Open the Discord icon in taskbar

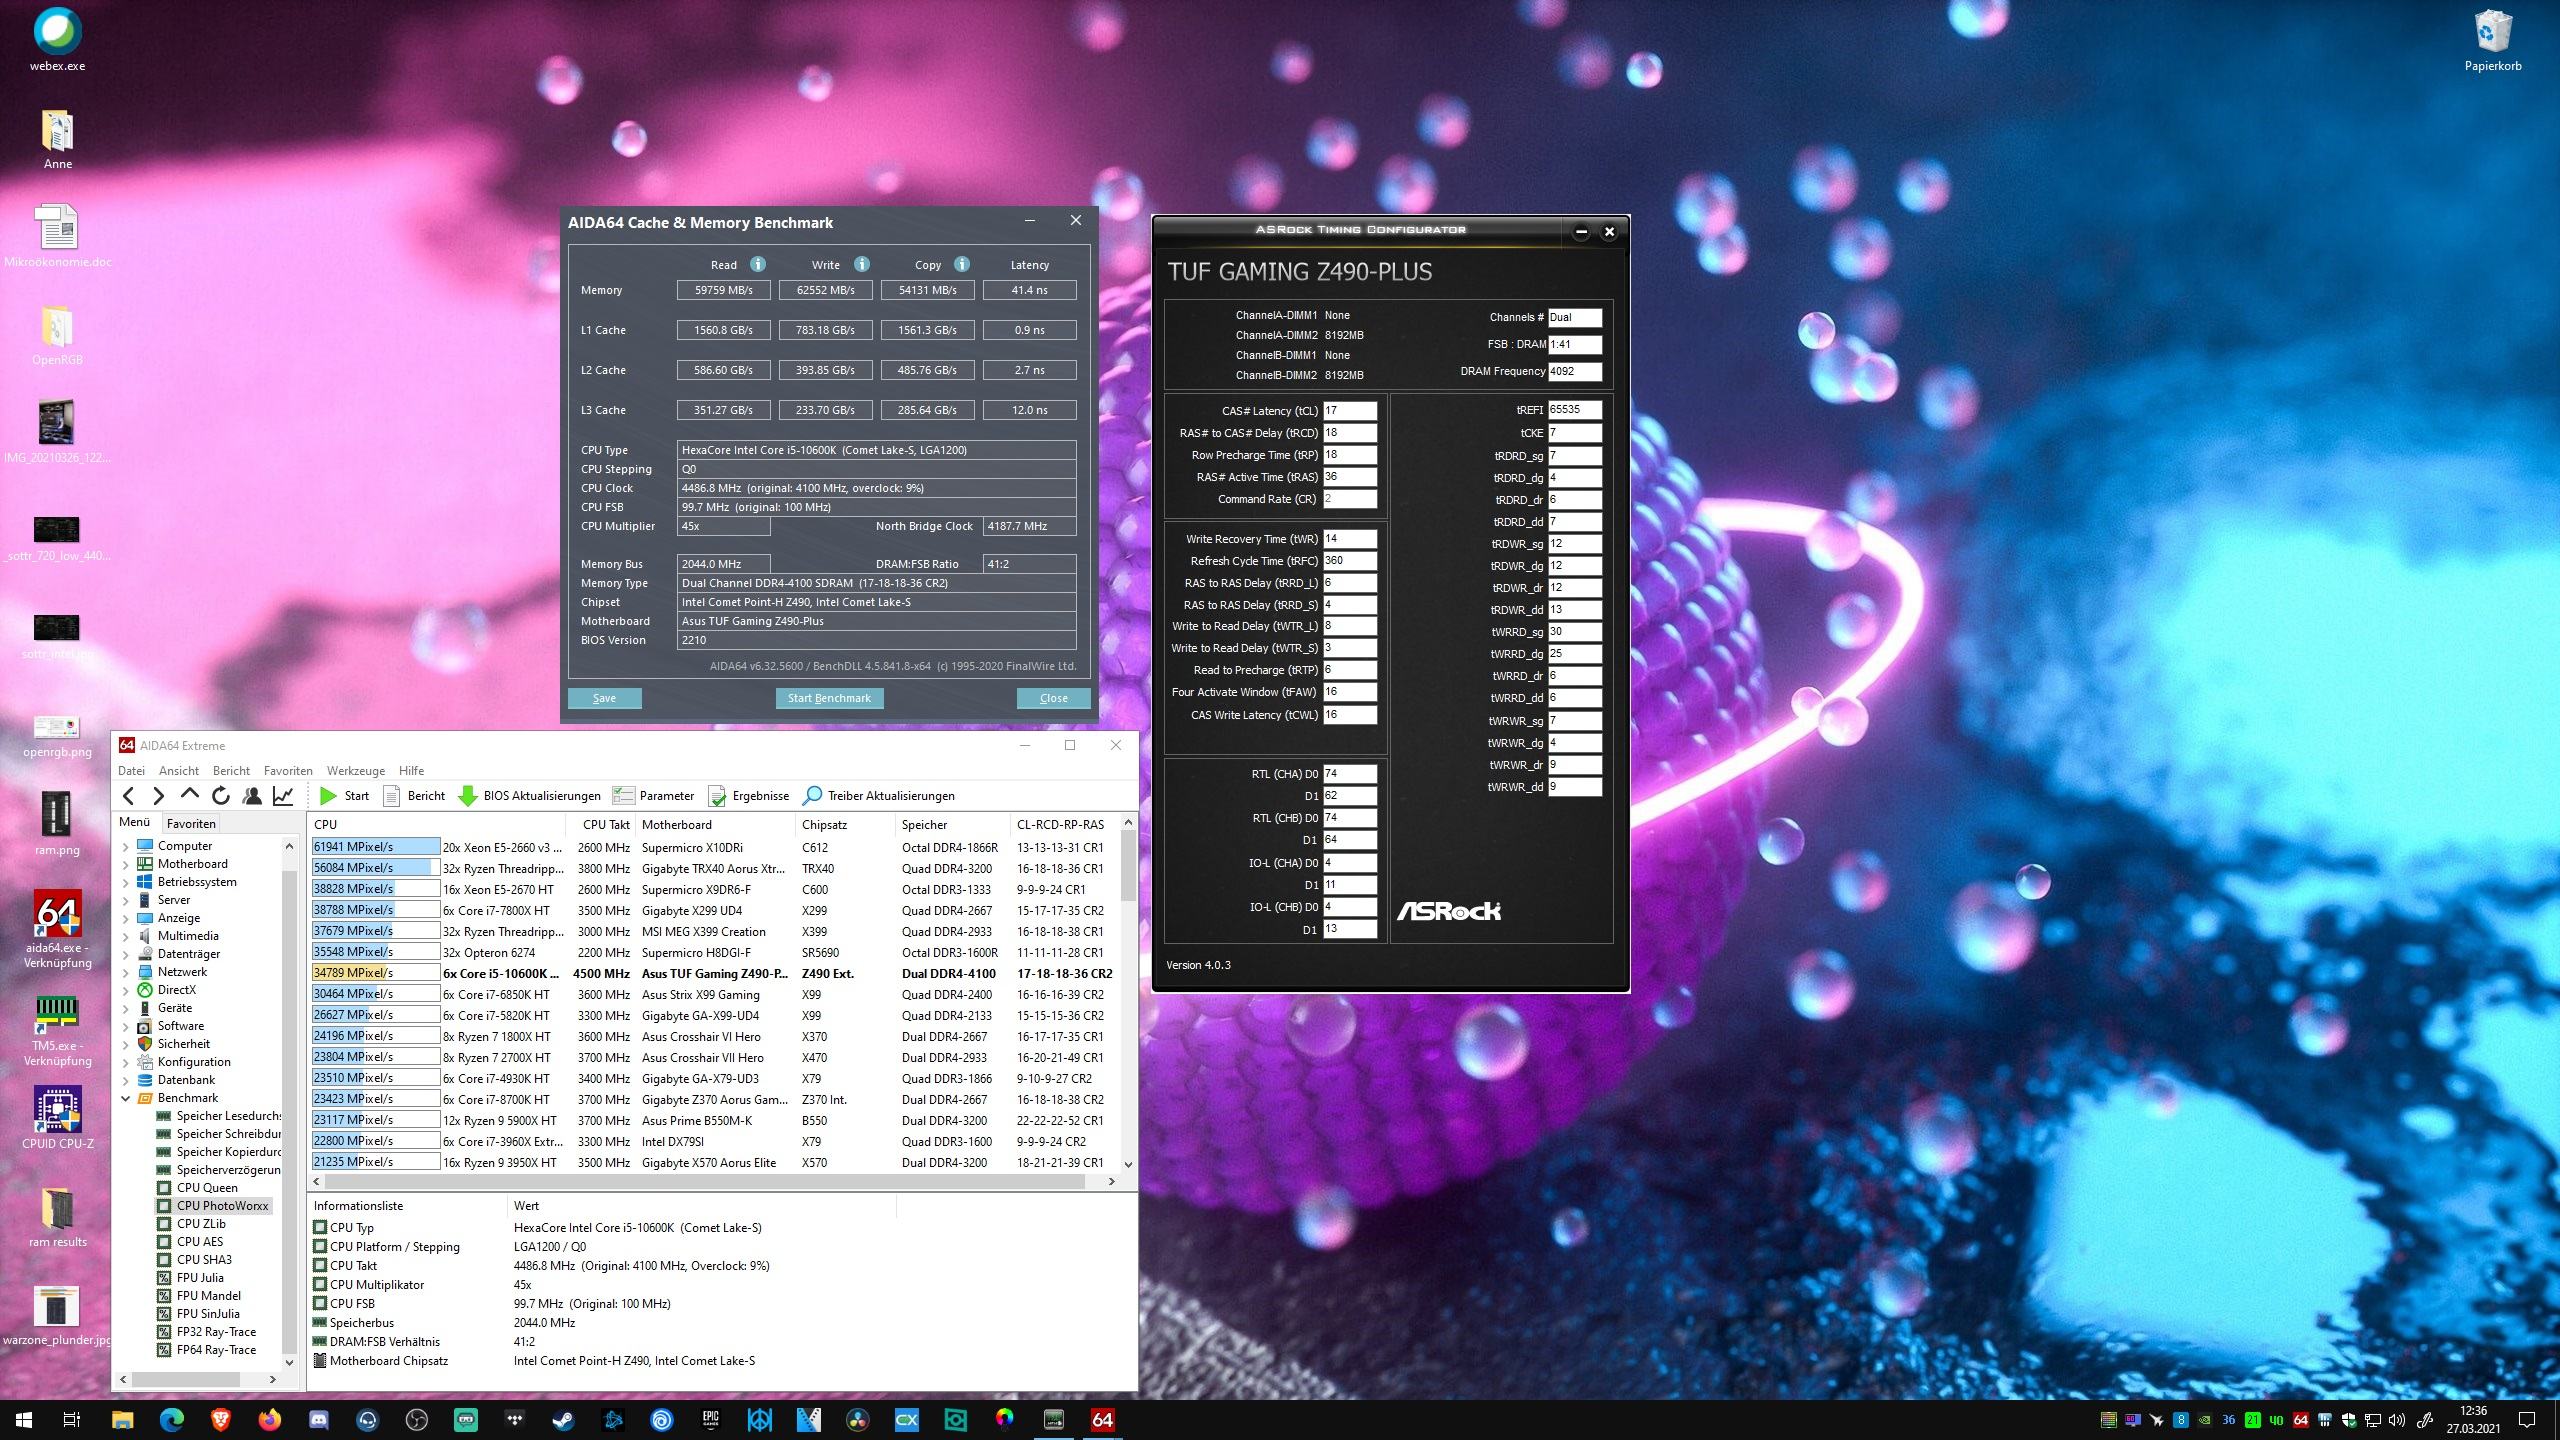coord(319,1420)
